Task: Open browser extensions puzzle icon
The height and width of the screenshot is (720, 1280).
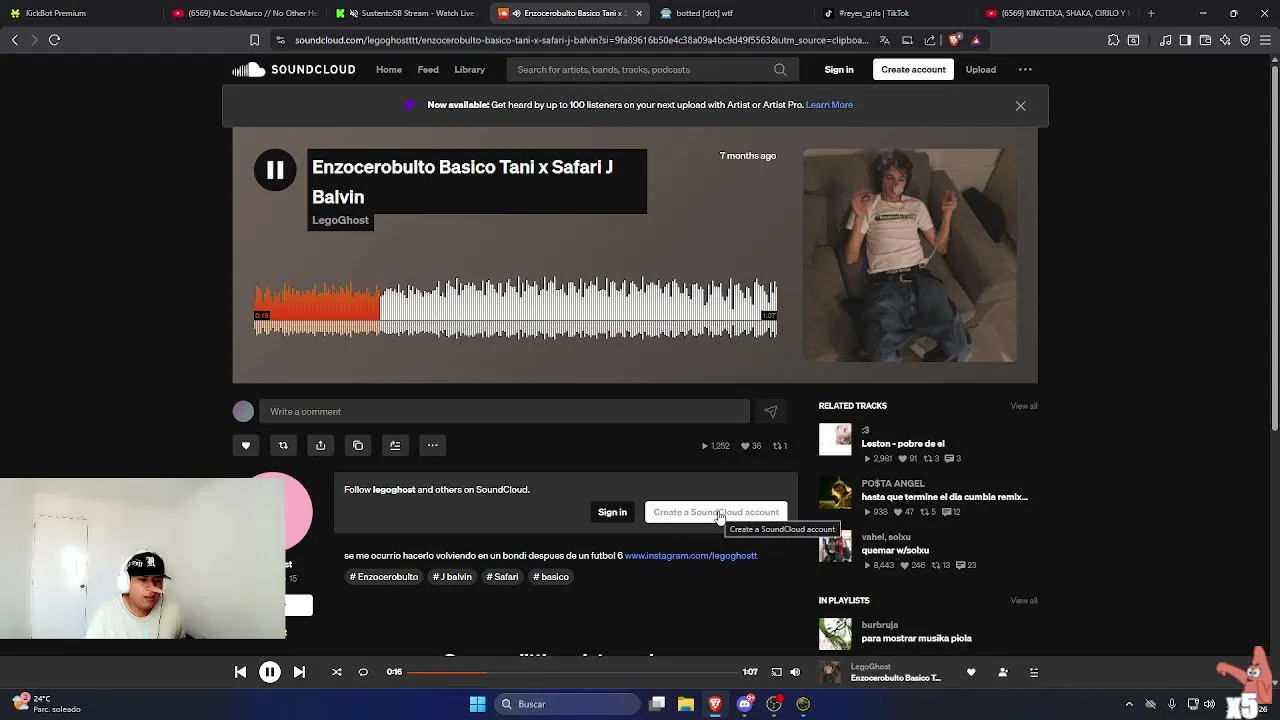Action: click(x=1113, y=40)
